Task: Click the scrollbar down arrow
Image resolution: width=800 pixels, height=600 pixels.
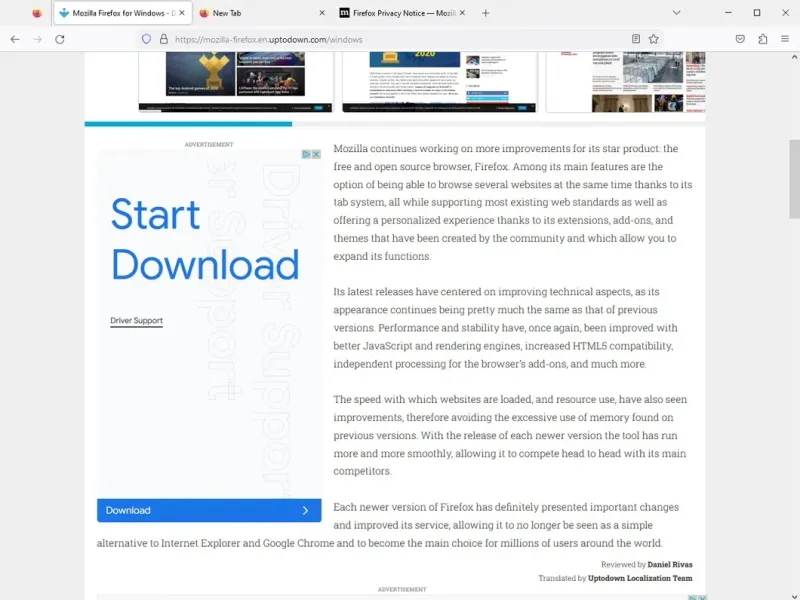Action: tap(794, 595)
